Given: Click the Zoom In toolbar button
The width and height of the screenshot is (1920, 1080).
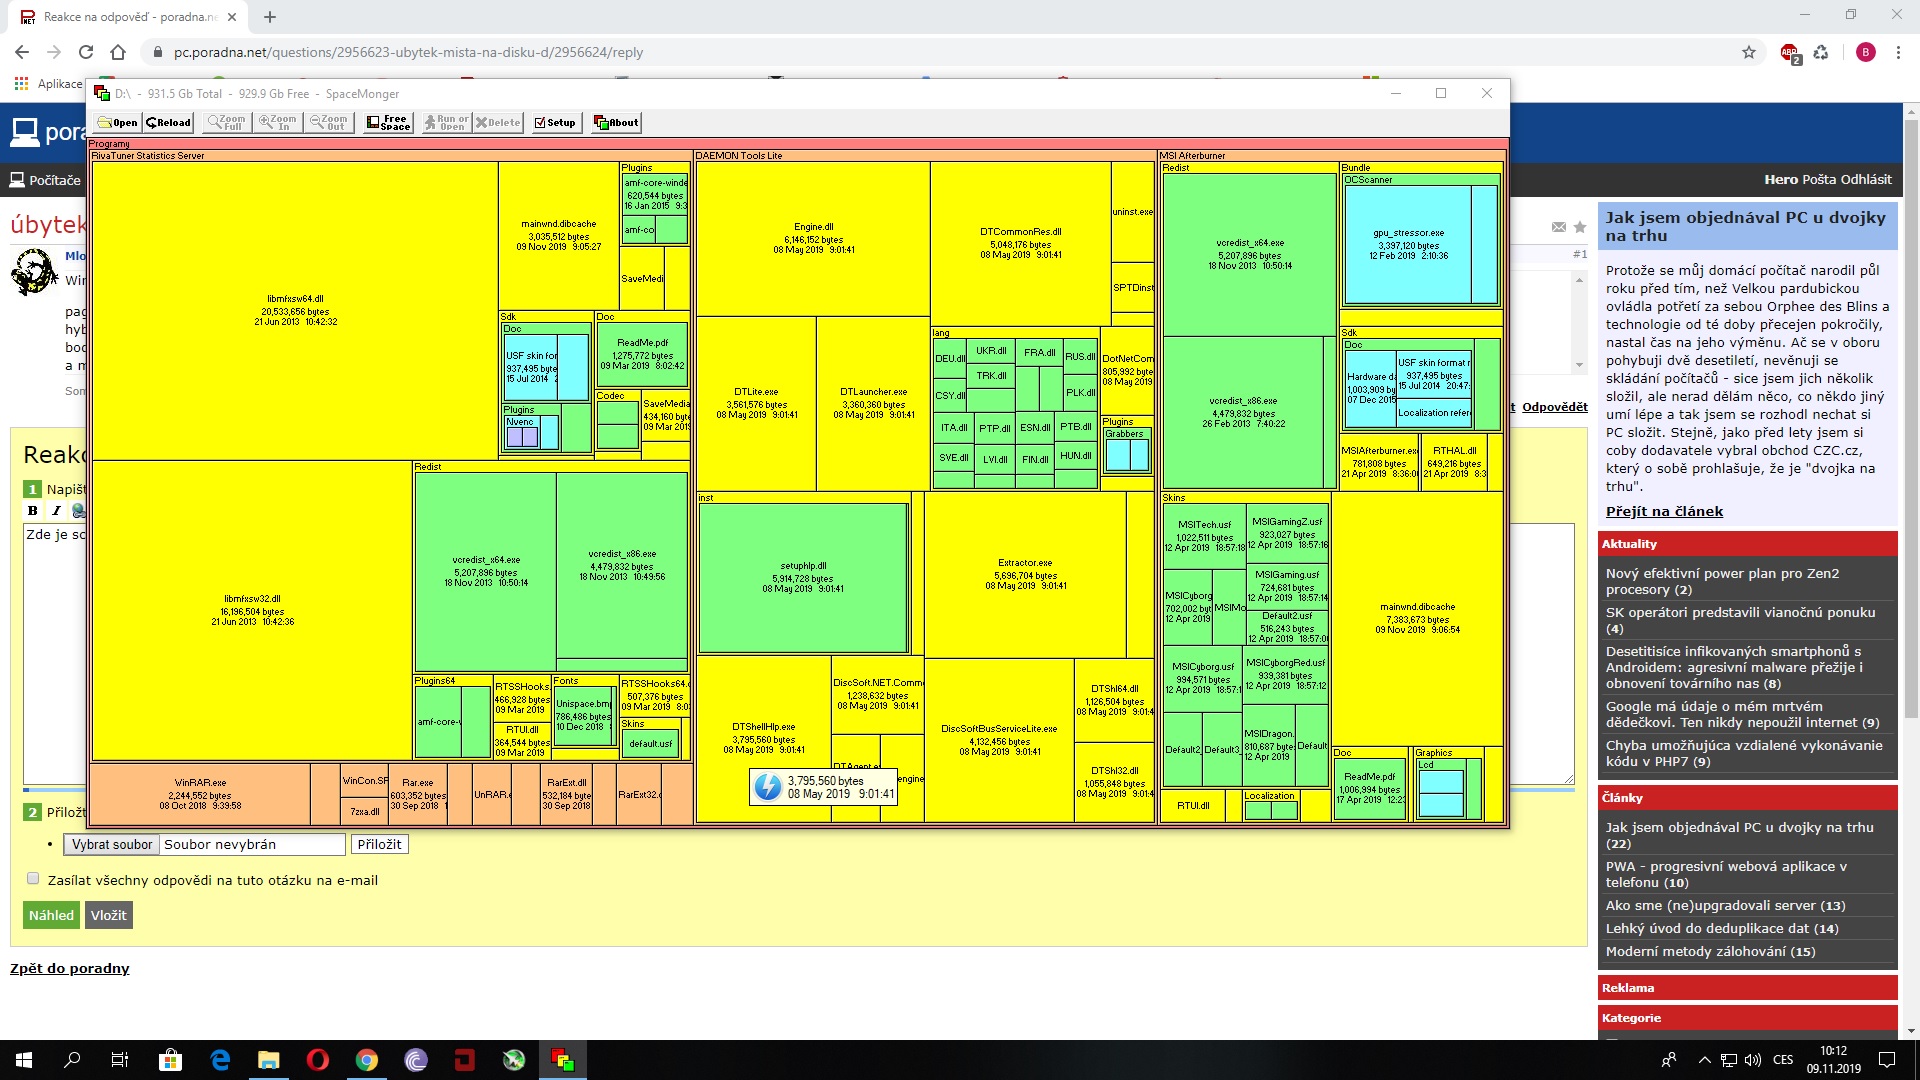Looking at the screenshot, I should pos(278,122).
